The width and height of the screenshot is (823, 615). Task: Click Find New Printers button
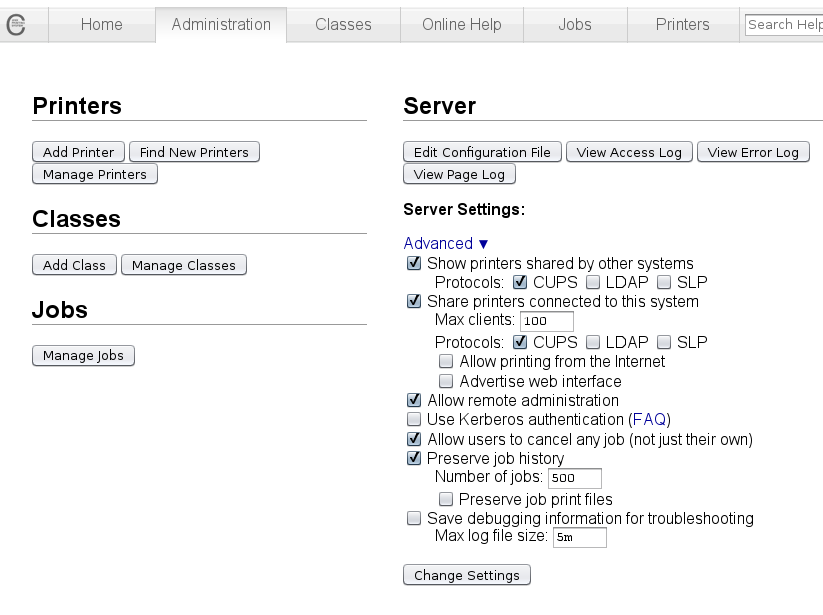point(194,152)
